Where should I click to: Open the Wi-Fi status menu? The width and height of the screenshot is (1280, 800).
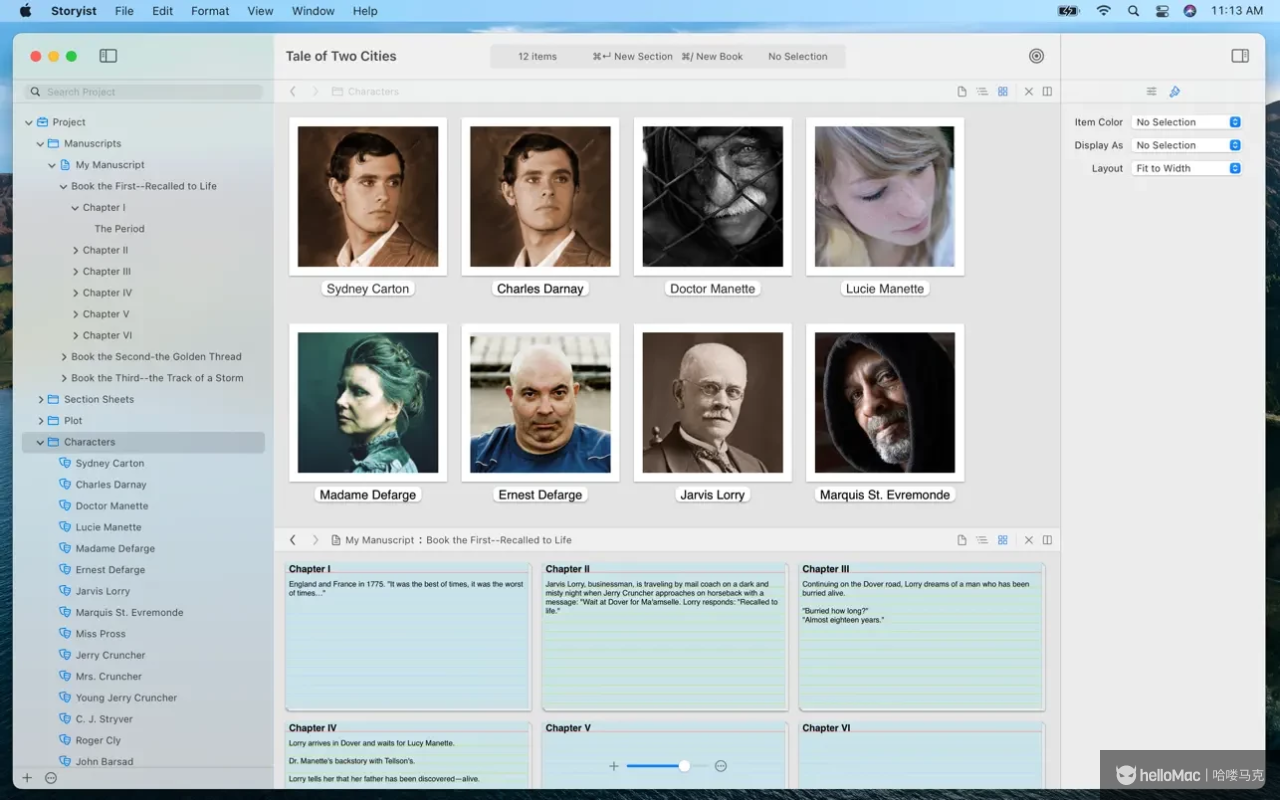pos(1103,11)
